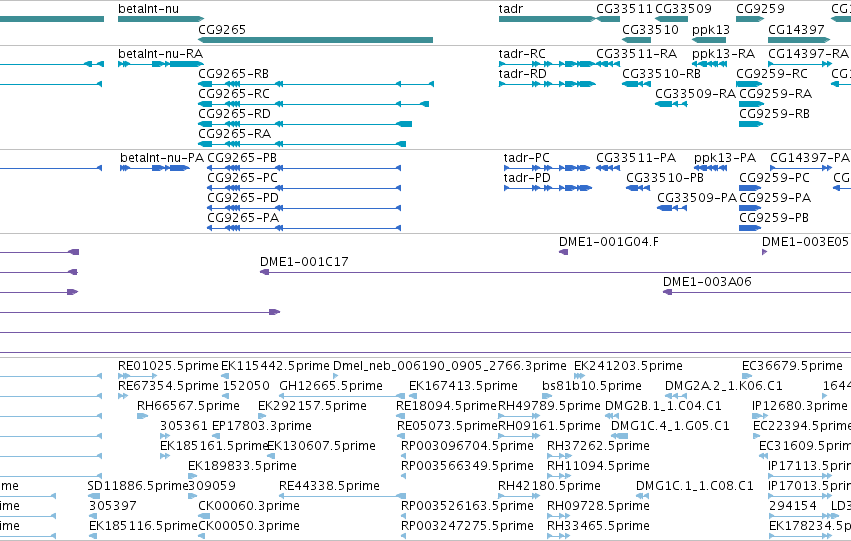Click the DME1-003A06 clone label
The width and height of the screenshot is (851, 541).
click(707, 282)
